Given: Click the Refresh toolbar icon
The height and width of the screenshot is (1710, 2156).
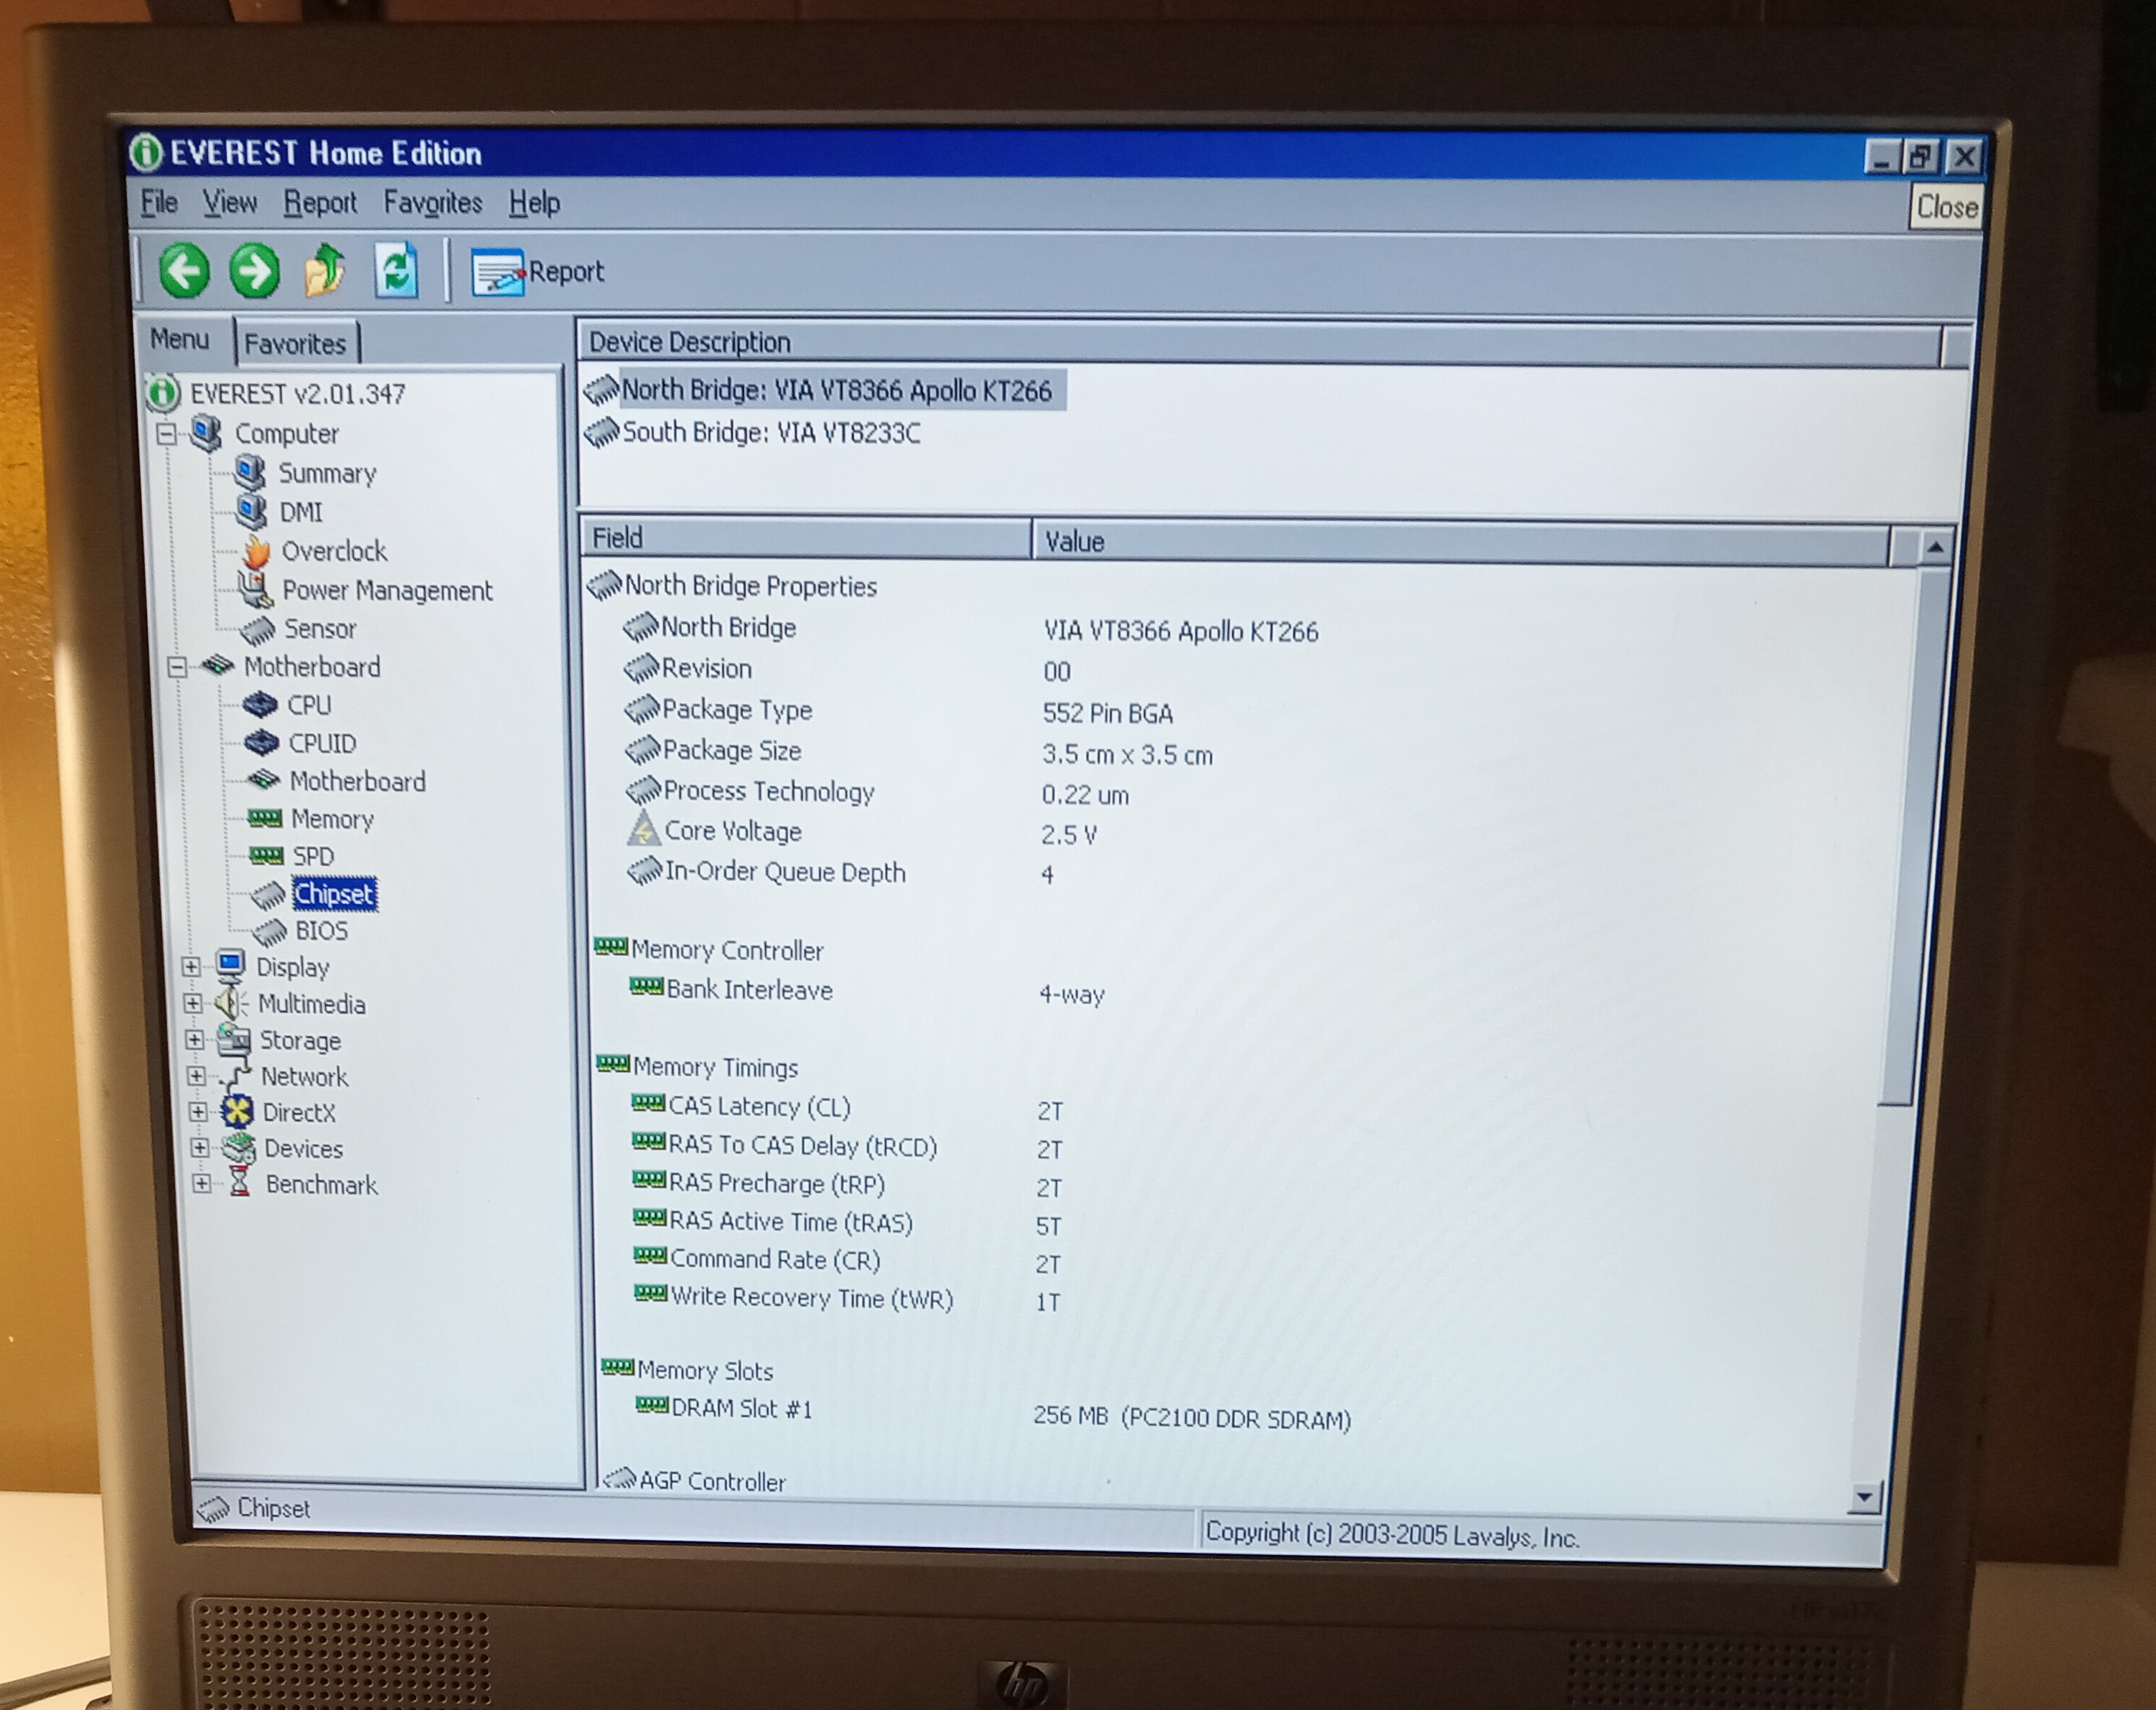Looking at the screenshot, I should pyautogui.click(x=396, y=271).
